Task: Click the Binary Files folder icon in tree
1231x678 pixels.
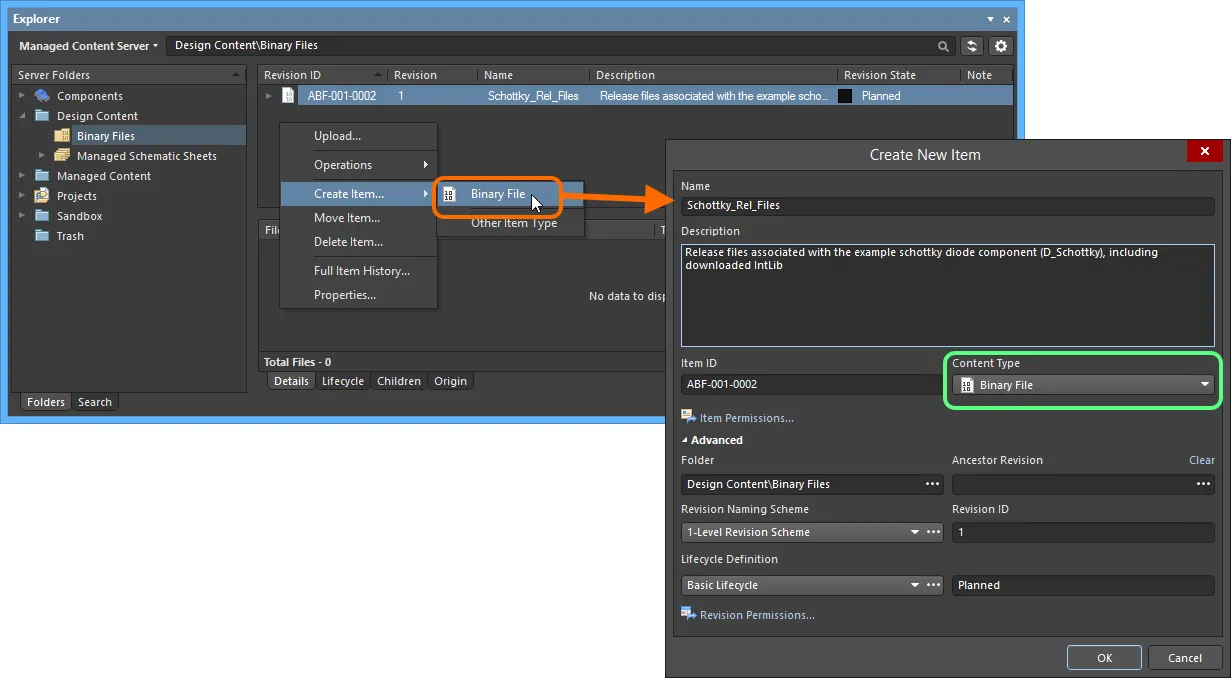Action: (62, 136)
